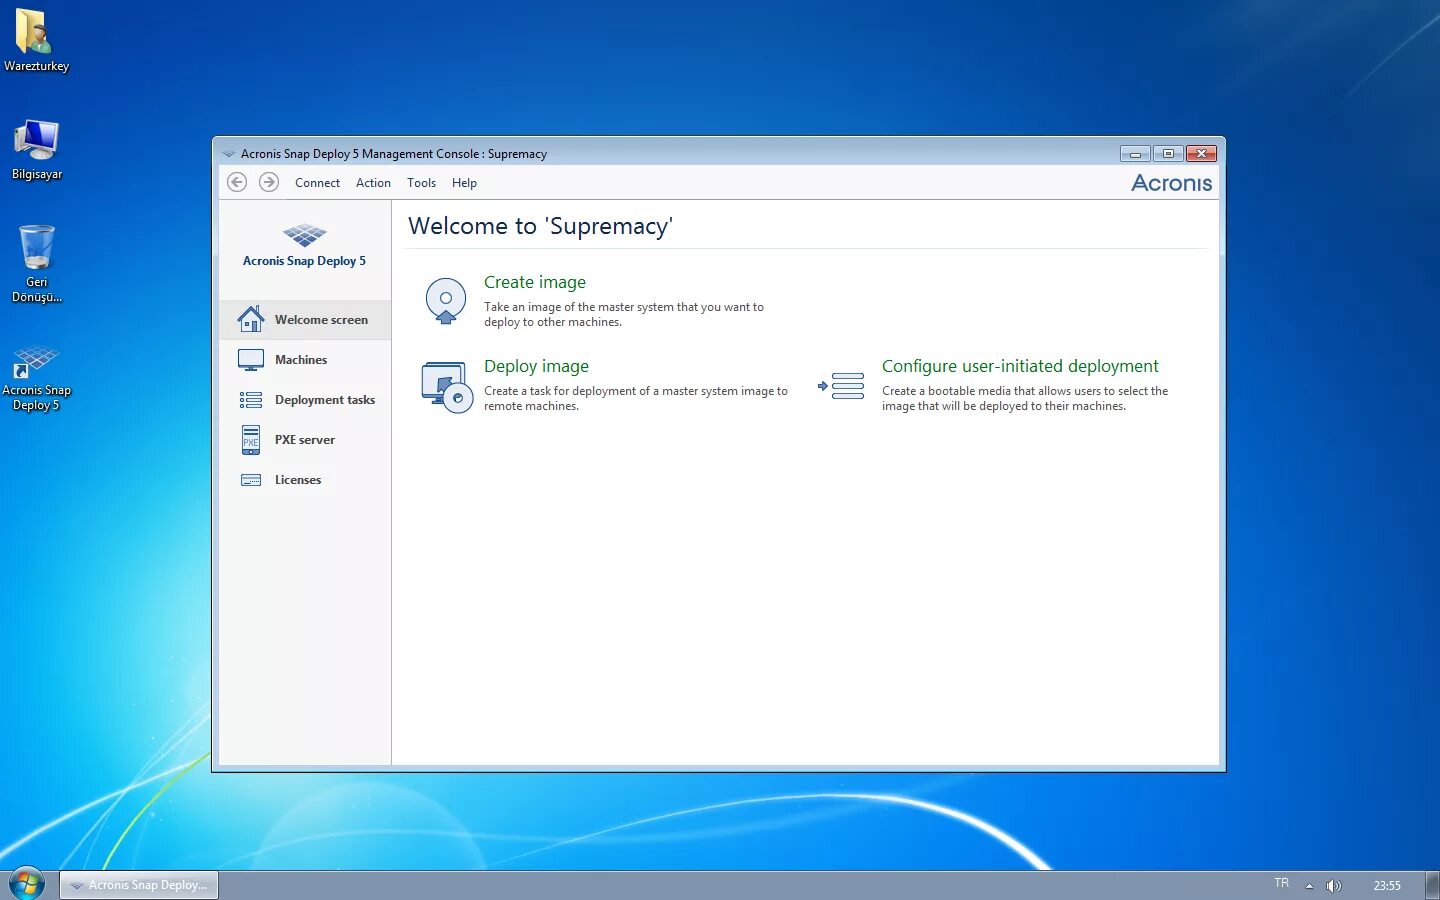Open the Help menu
Screen dimensions: 1440x900
464,183
